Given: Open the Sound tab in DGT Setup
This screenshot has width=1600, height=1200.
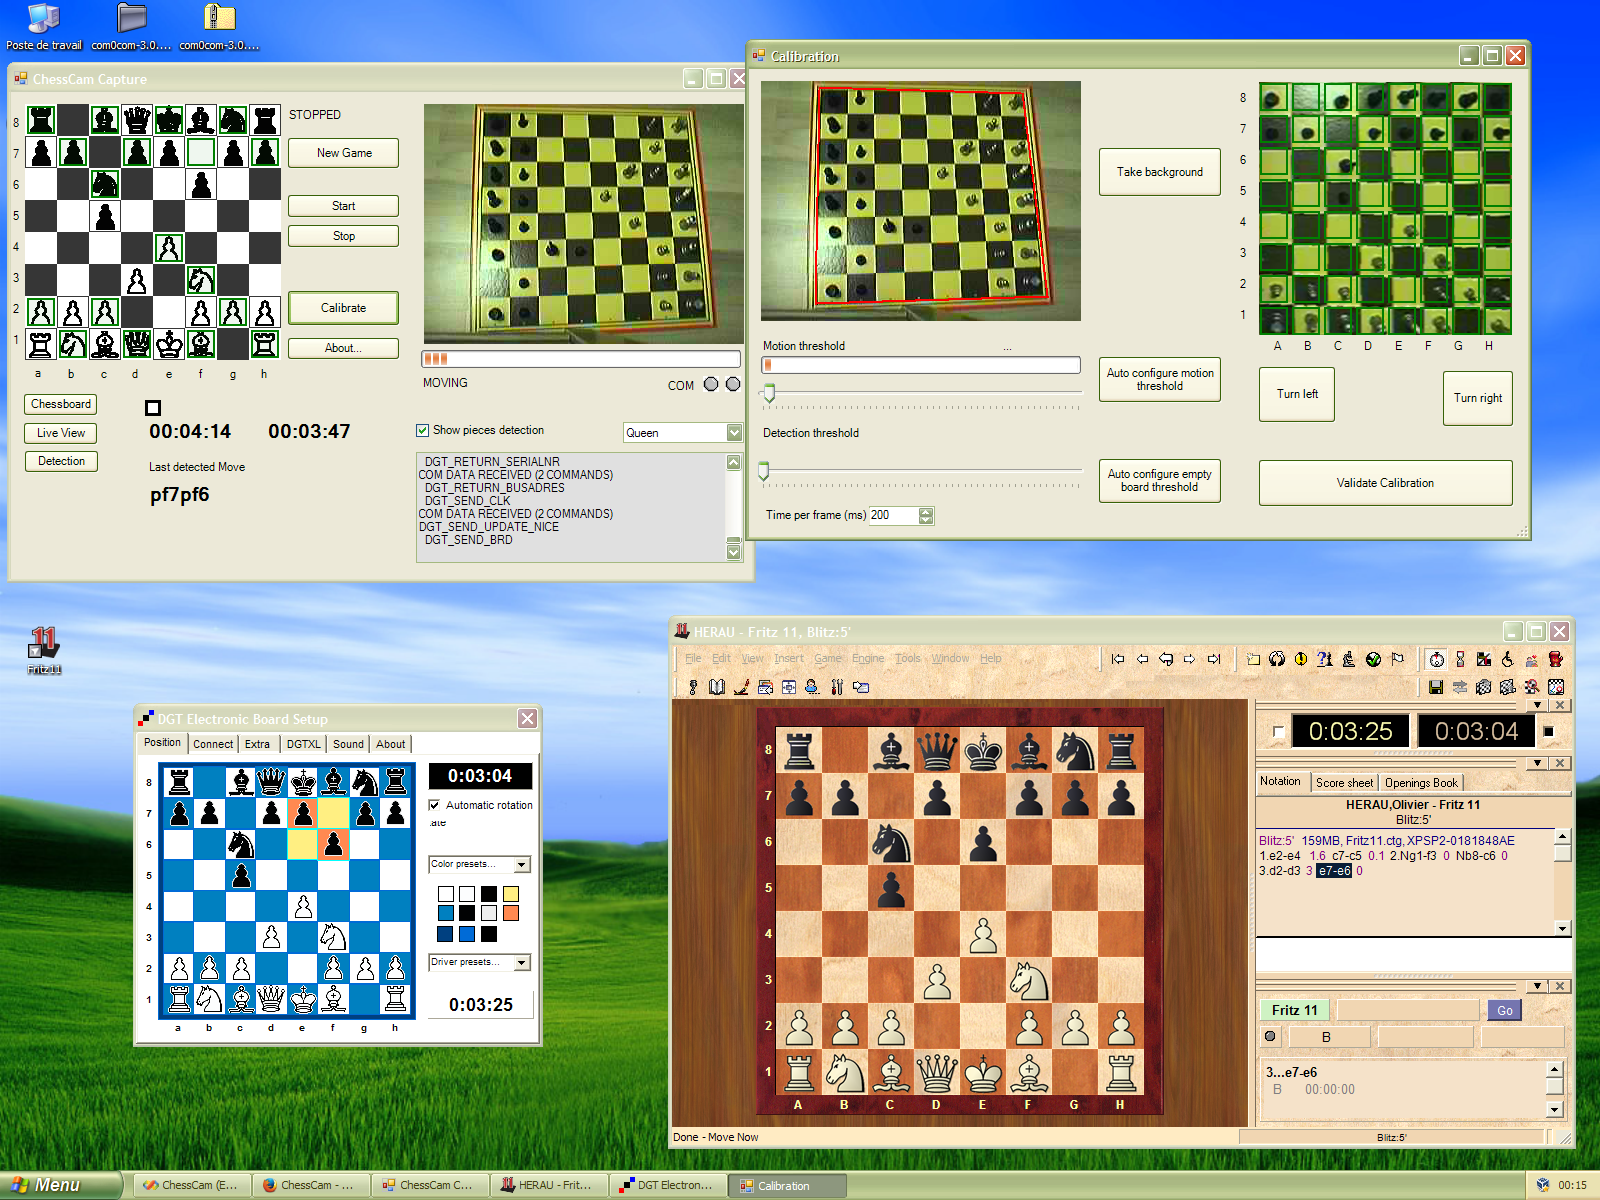Looking at the screenshot, I should (348, 744).
